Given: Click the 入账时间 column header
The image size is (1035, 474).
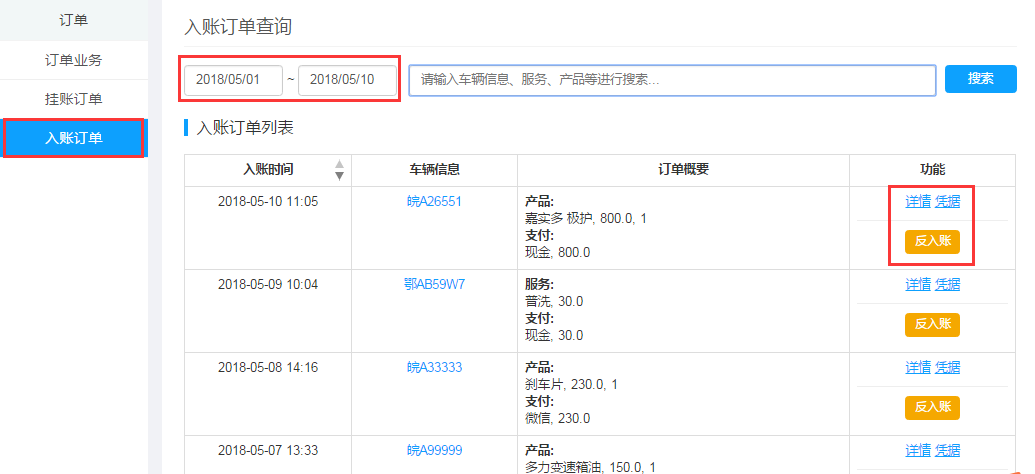Looking at the screenshot, I should click(268, 170).
